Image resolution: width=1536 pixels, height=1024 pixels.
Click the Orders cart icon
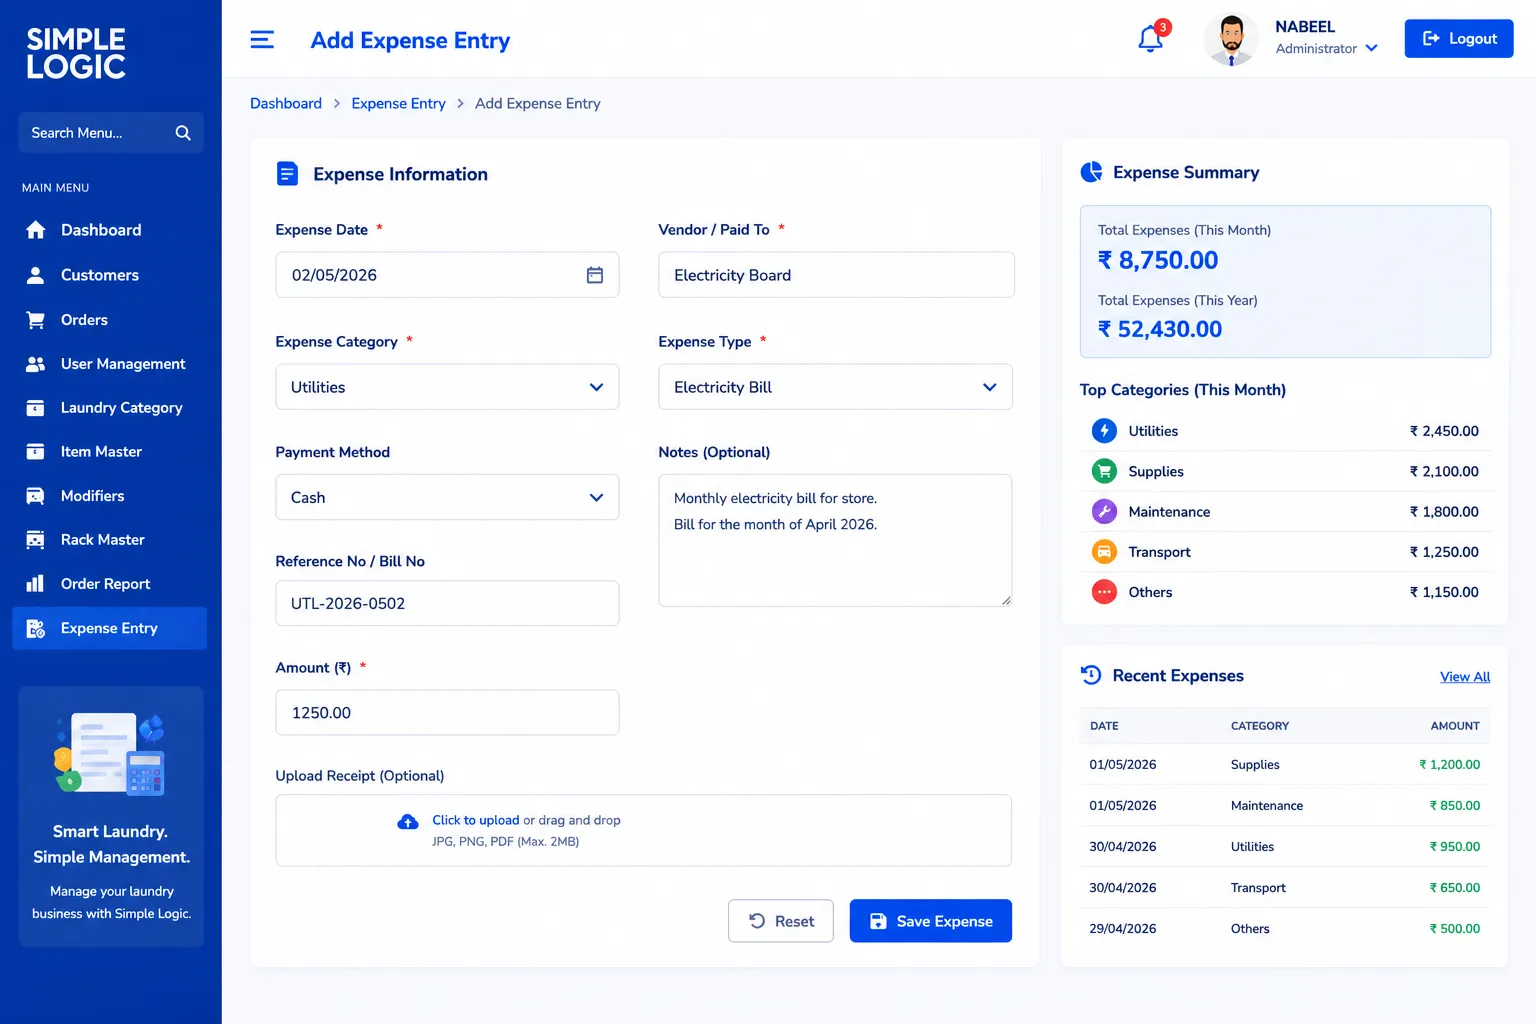click(x=36, y=320)
